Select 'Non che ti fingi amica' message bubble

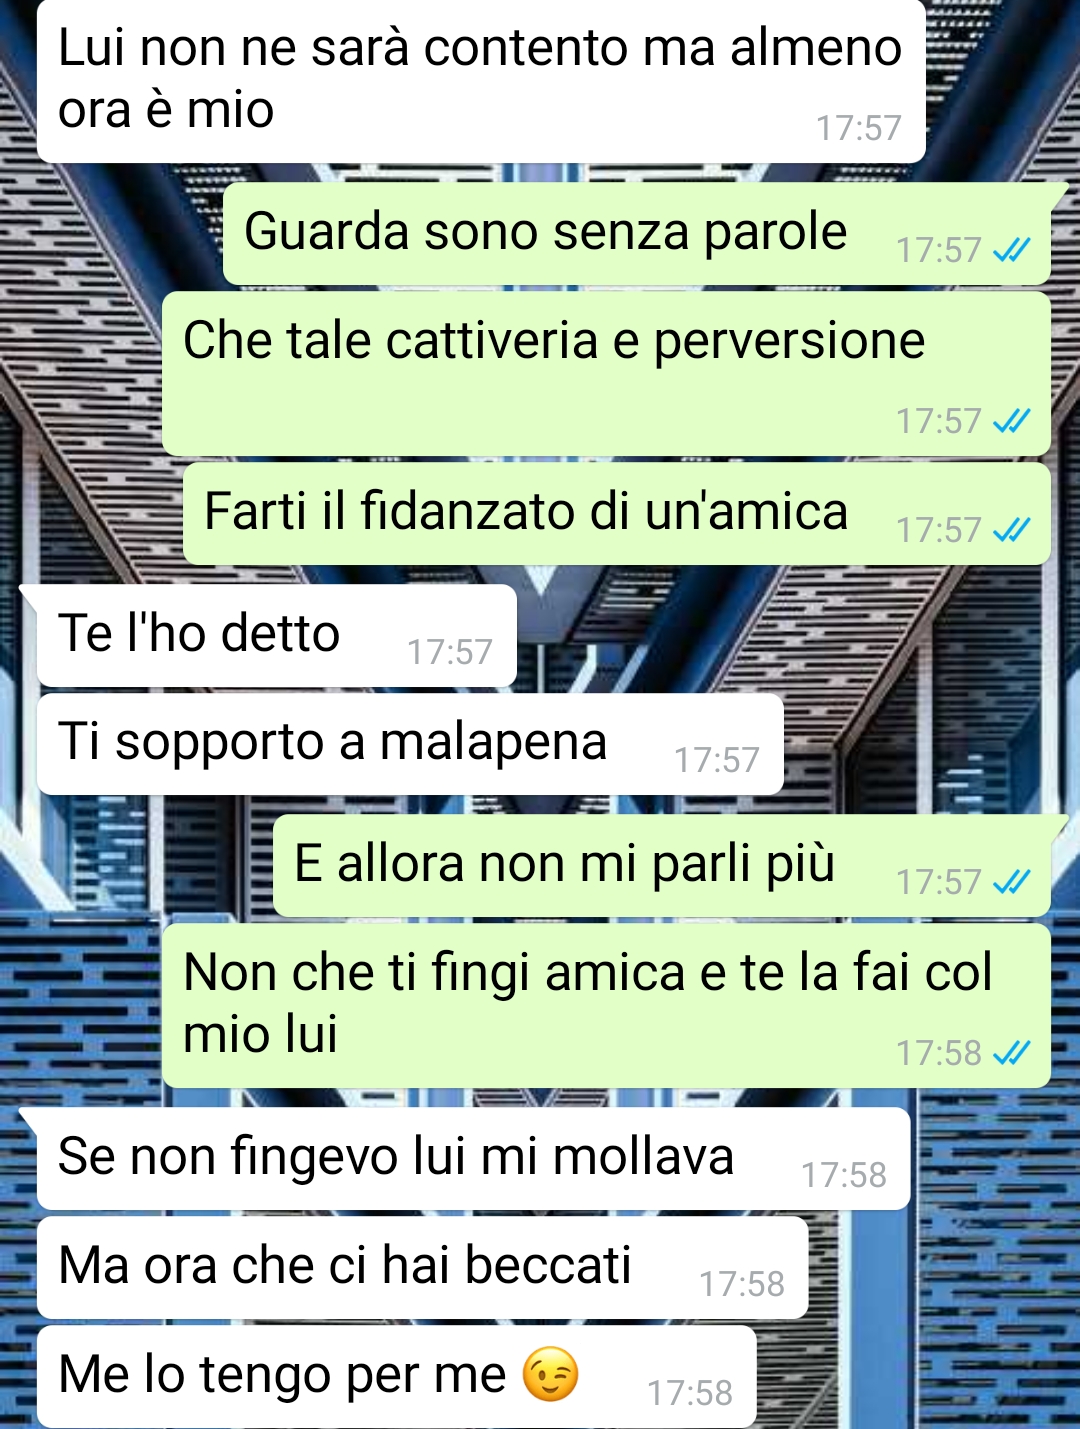[606, 1005]
